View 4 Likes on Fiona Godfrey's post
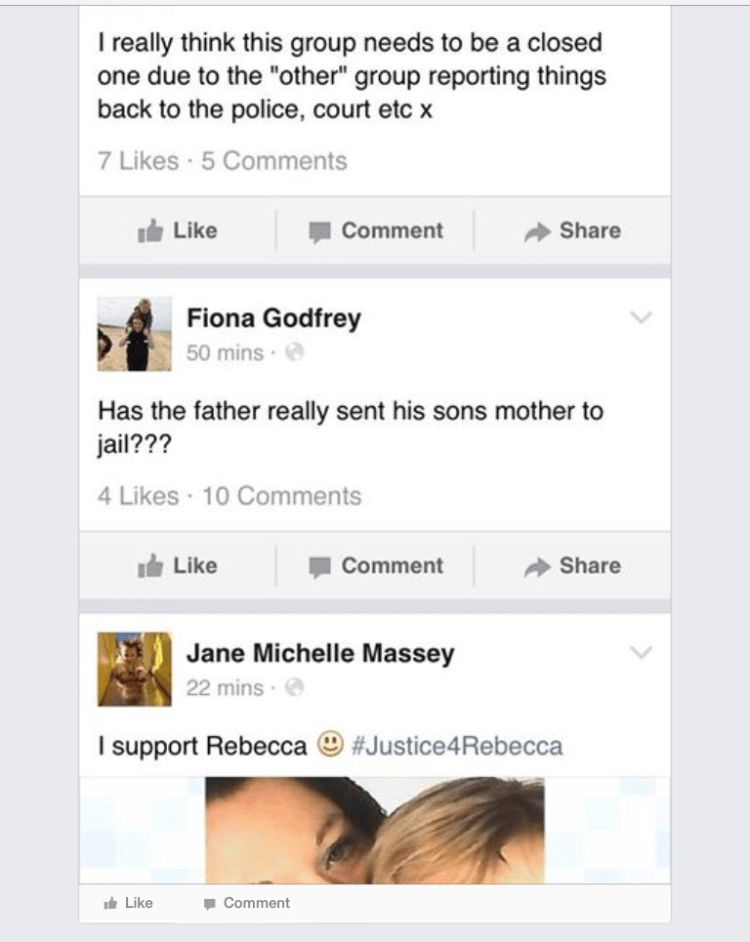750x942 pixels. coord(138,496)
